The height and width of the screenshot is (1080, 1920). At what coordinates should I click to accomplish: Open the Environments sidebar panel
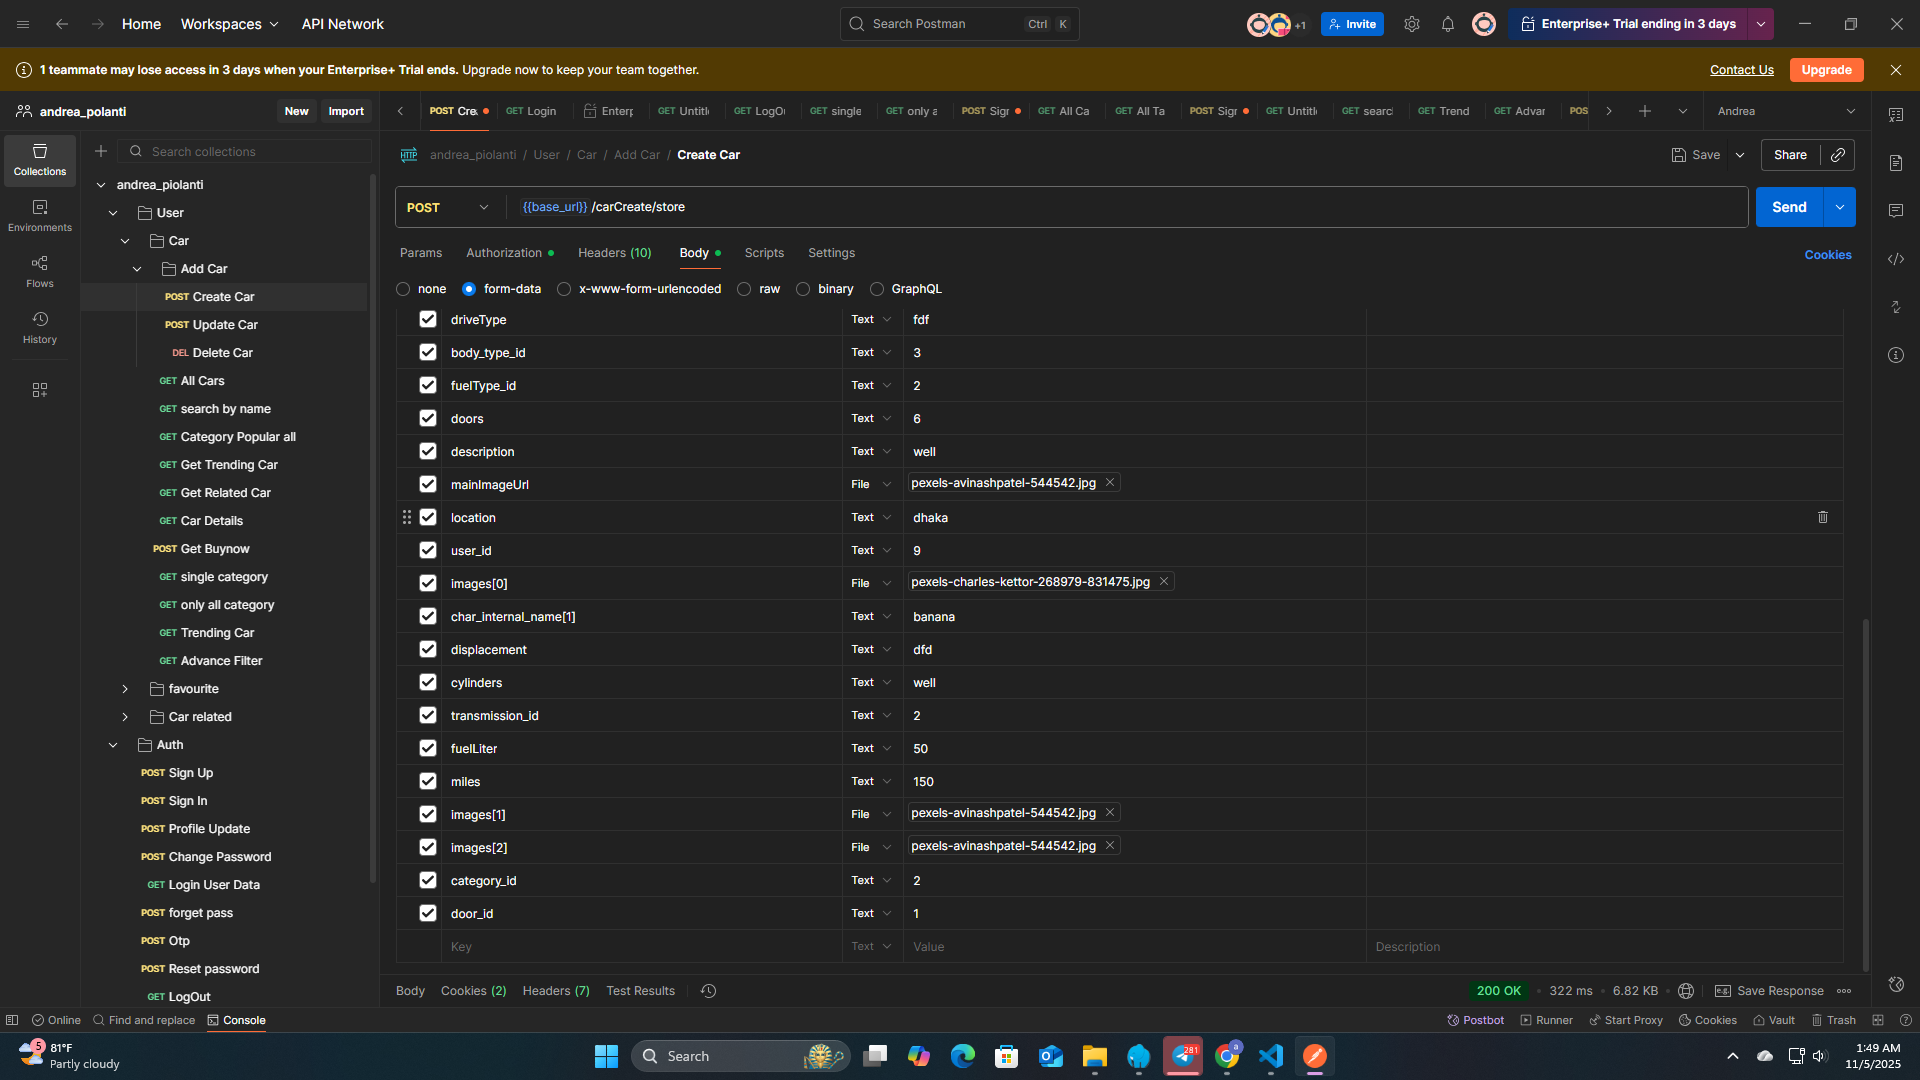tap(40, 216)
